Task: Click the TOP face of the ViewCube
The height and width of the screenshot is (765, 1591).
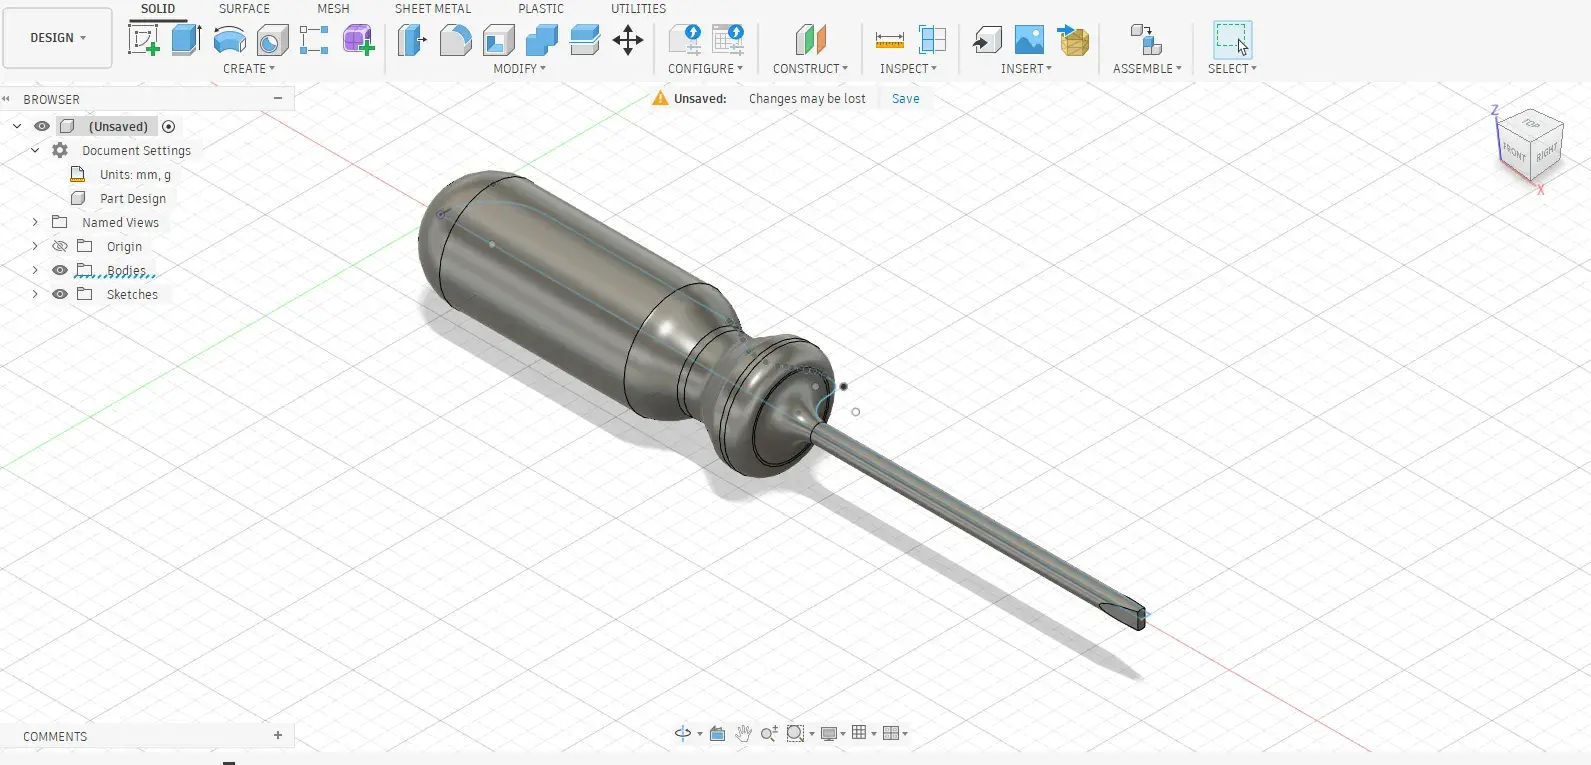Action: pos(1531,124)
